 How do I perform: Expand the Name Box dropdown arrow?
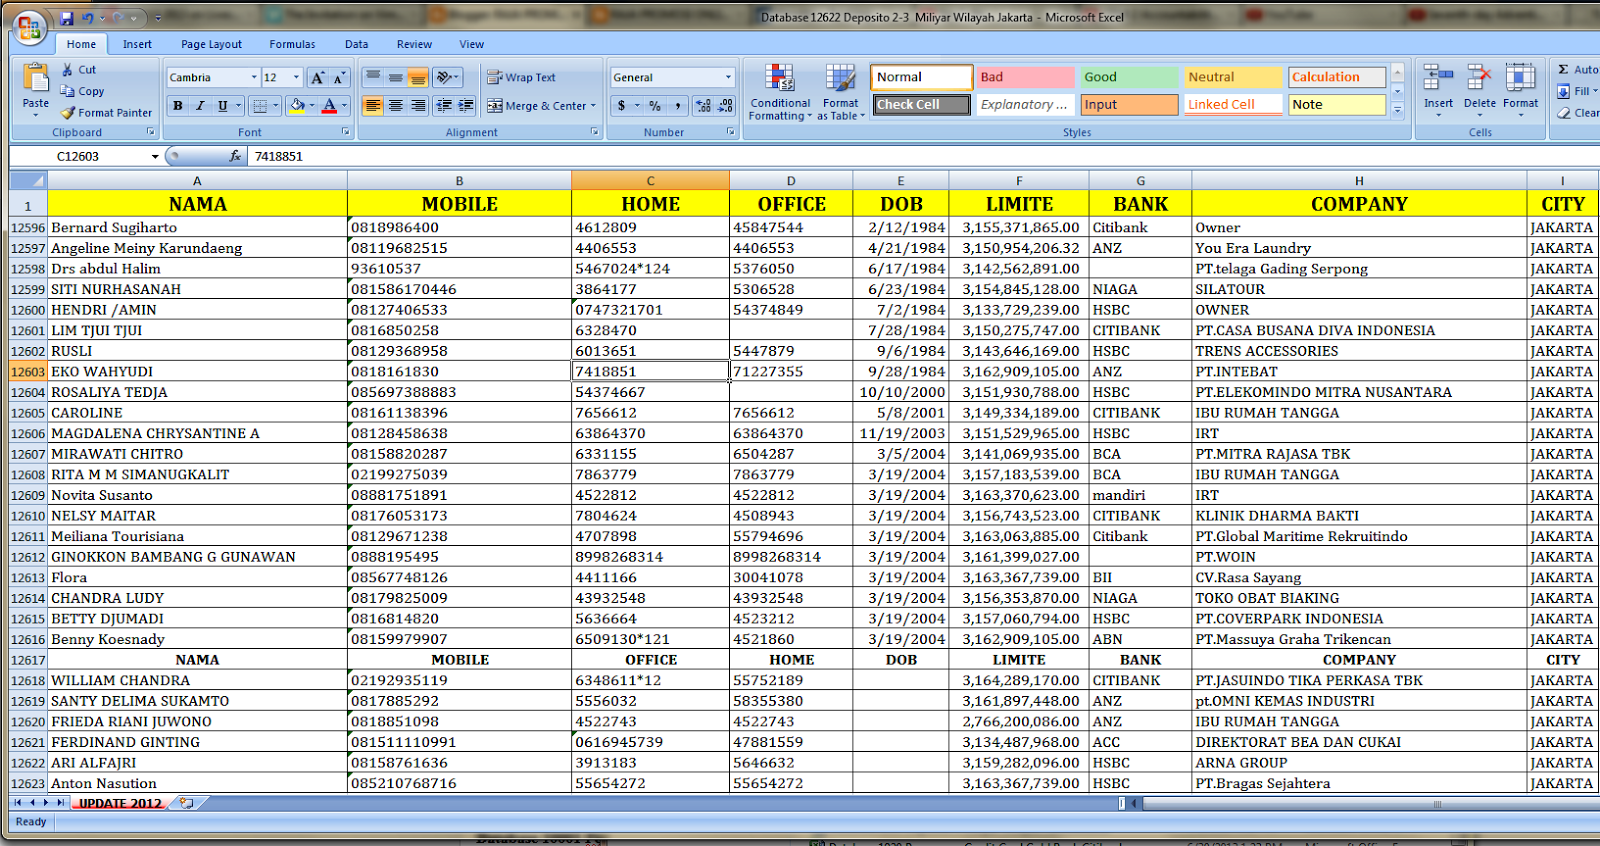tap(155, 157)
